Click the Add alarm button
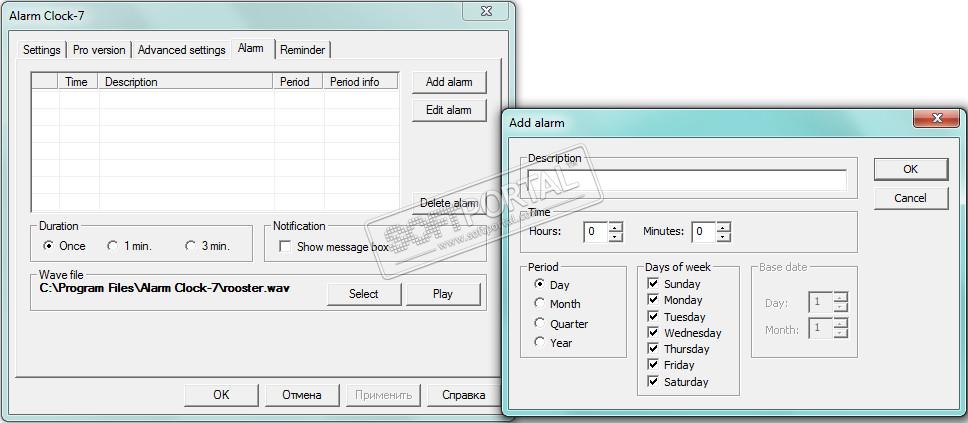 point(449,82)
